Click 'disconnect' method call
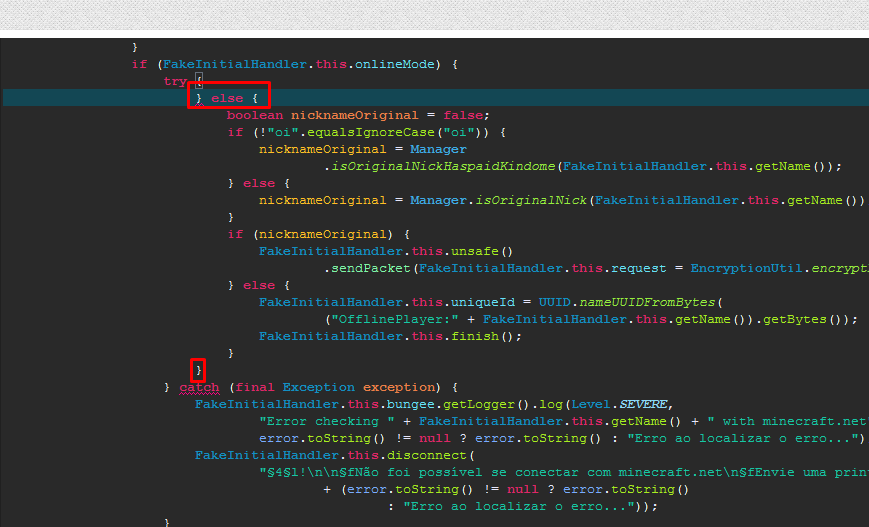The width and height of the screenshot is (869, 527). tap(427, 456)
